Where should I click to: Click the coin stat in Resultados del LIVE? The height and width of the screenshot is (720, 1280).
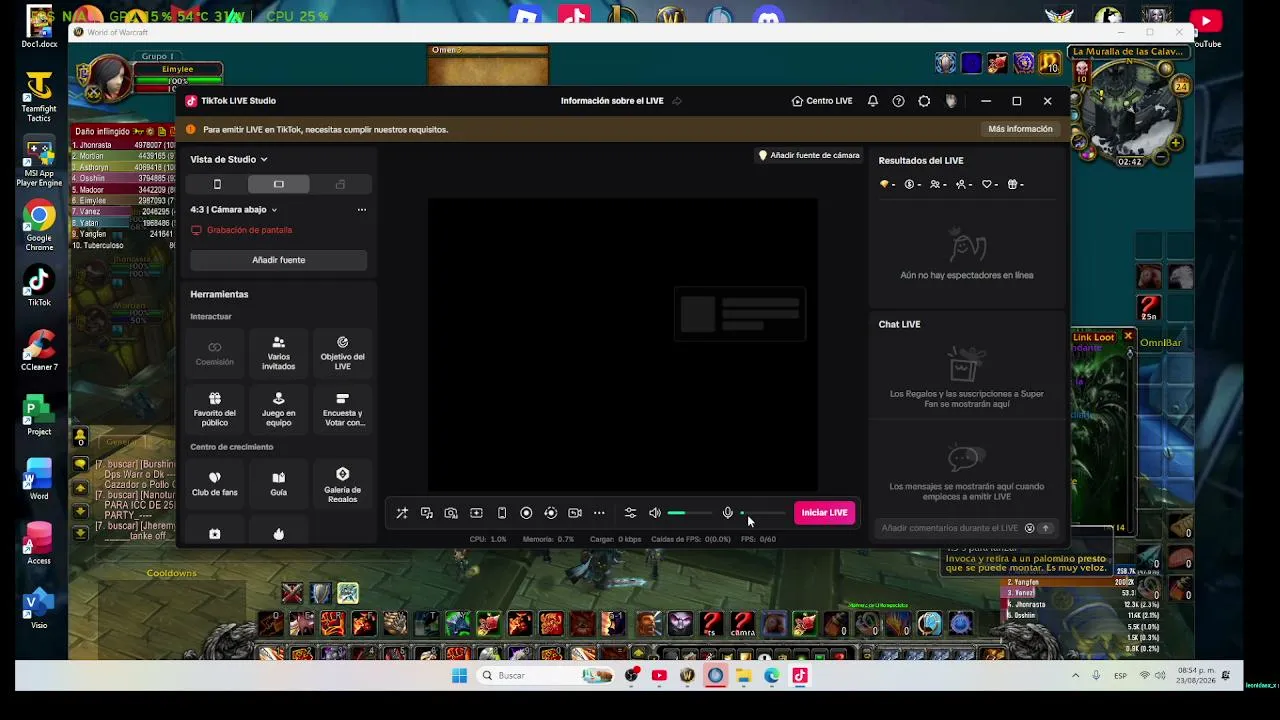tap(913, 184)
